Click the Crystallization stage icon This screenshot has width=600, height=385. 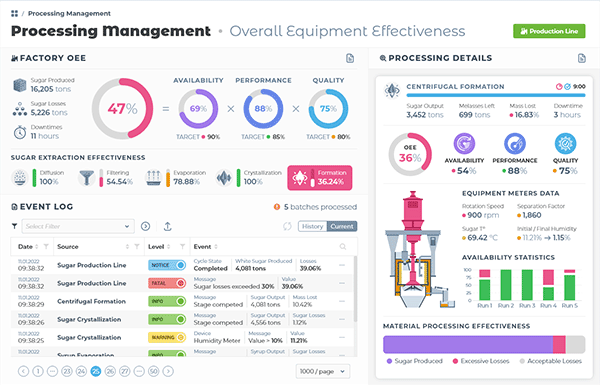coord(224,178)
